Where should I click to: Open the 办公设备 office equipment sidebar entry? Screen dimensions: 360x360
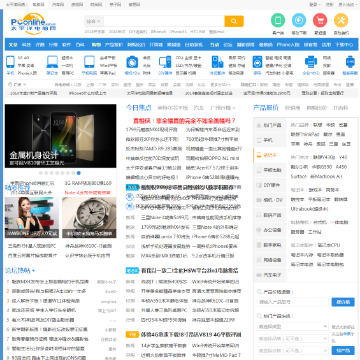(x=270, y=230)
